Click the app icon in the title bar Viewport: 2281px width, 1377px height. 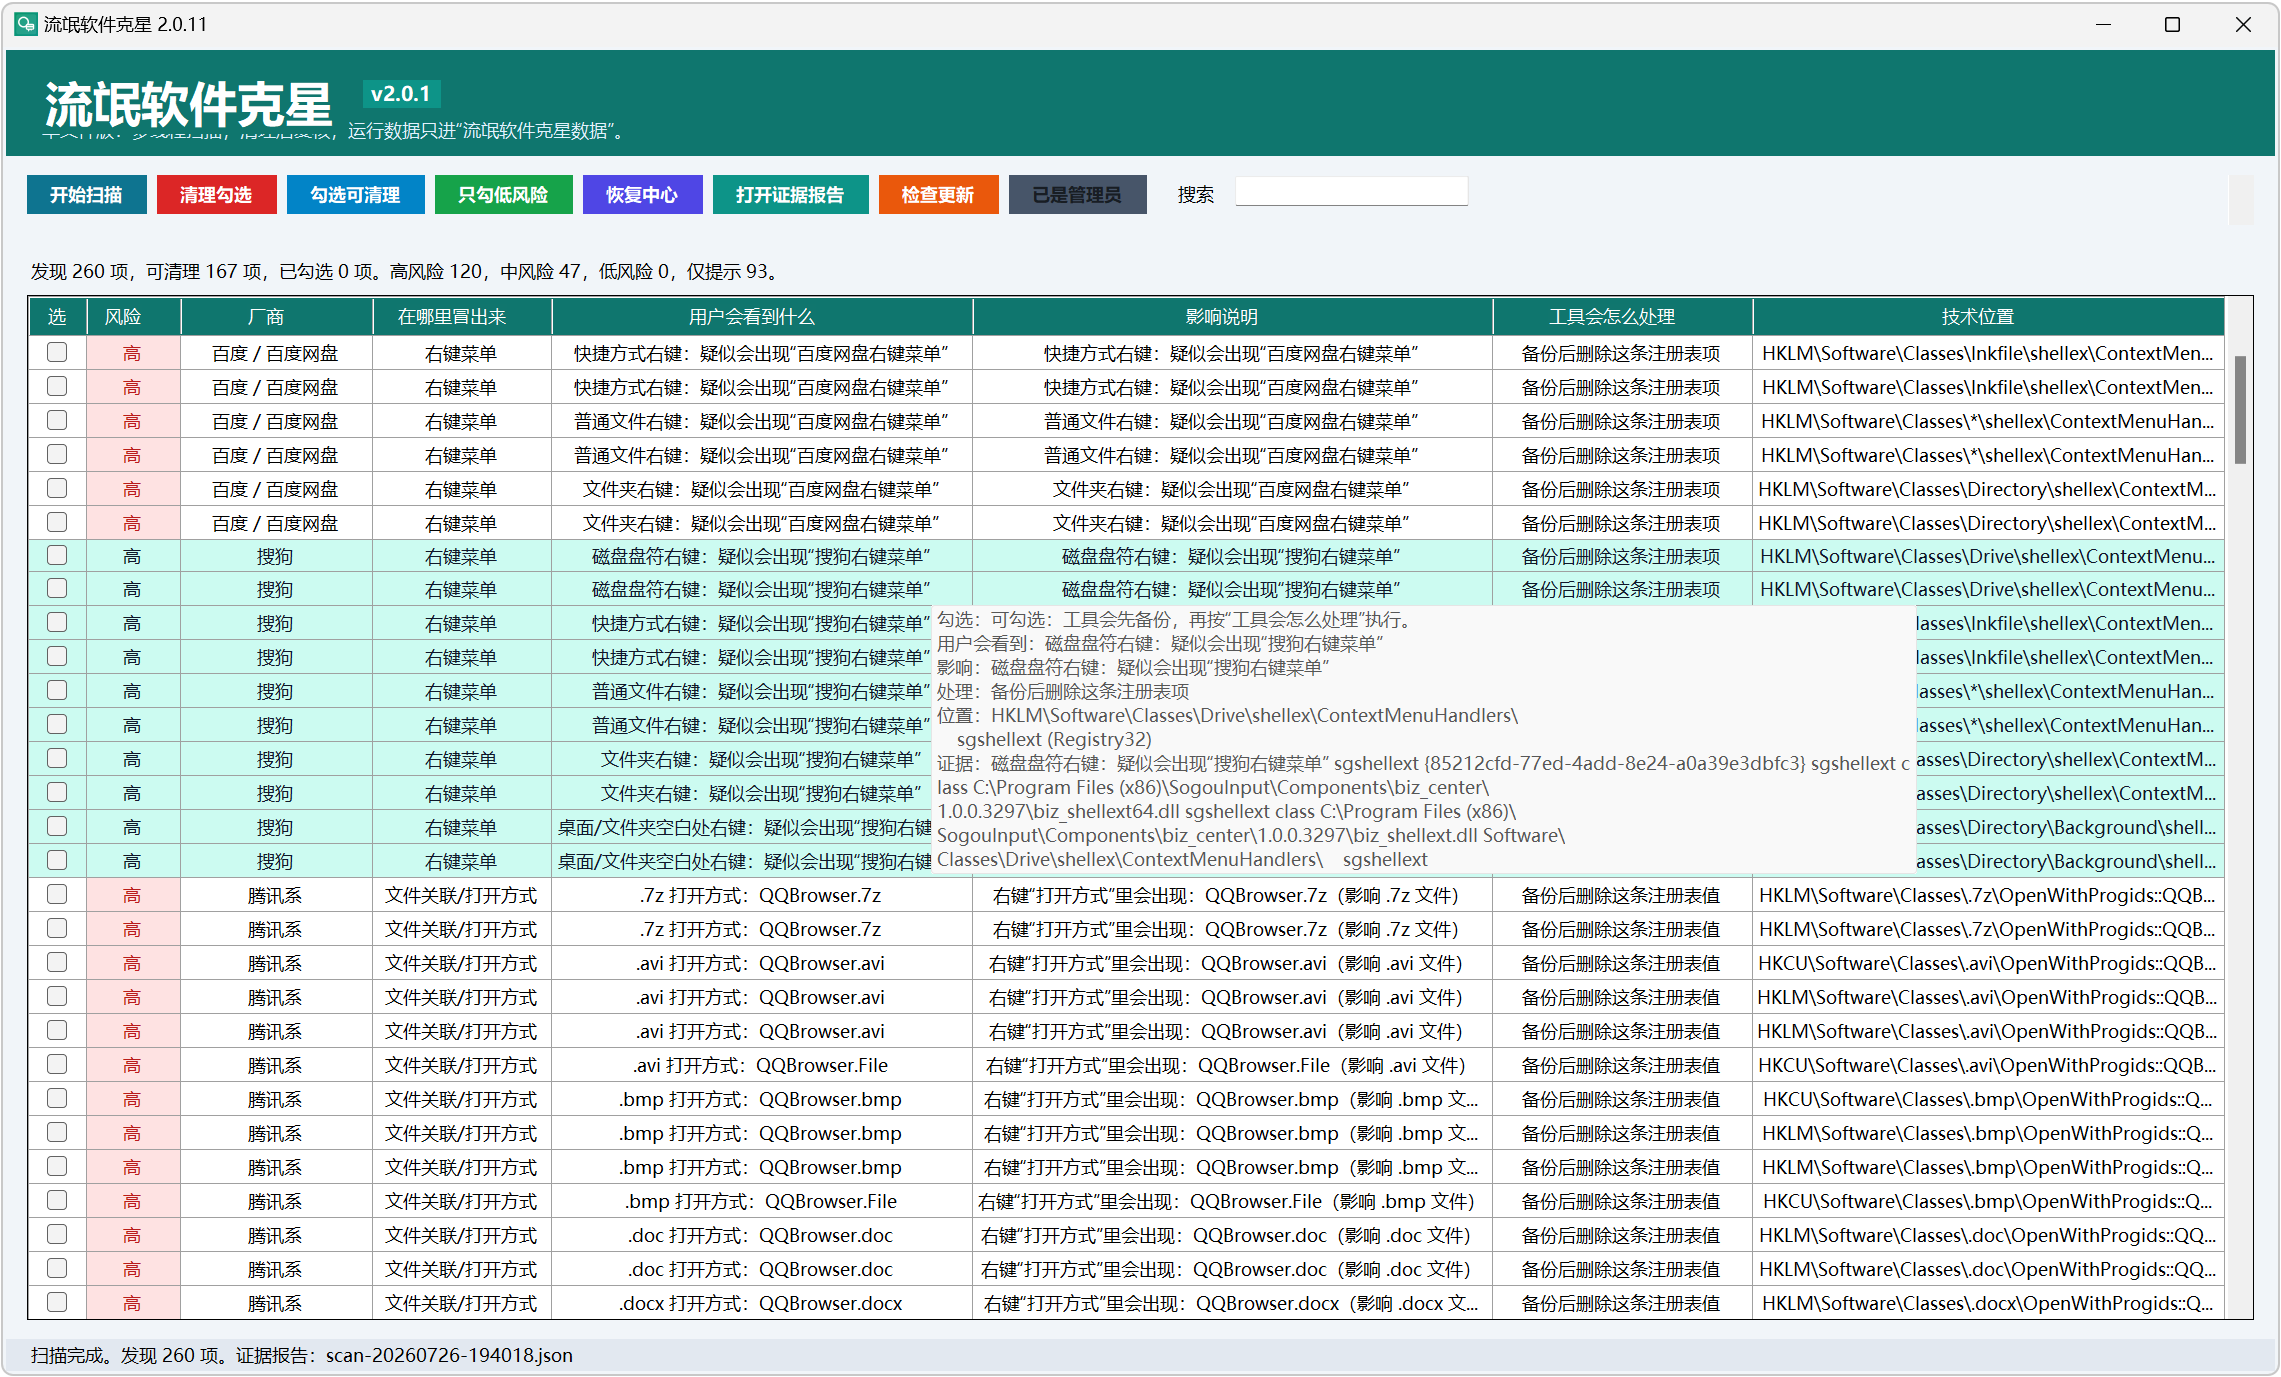pyautogui.click(x=25, y=24)
